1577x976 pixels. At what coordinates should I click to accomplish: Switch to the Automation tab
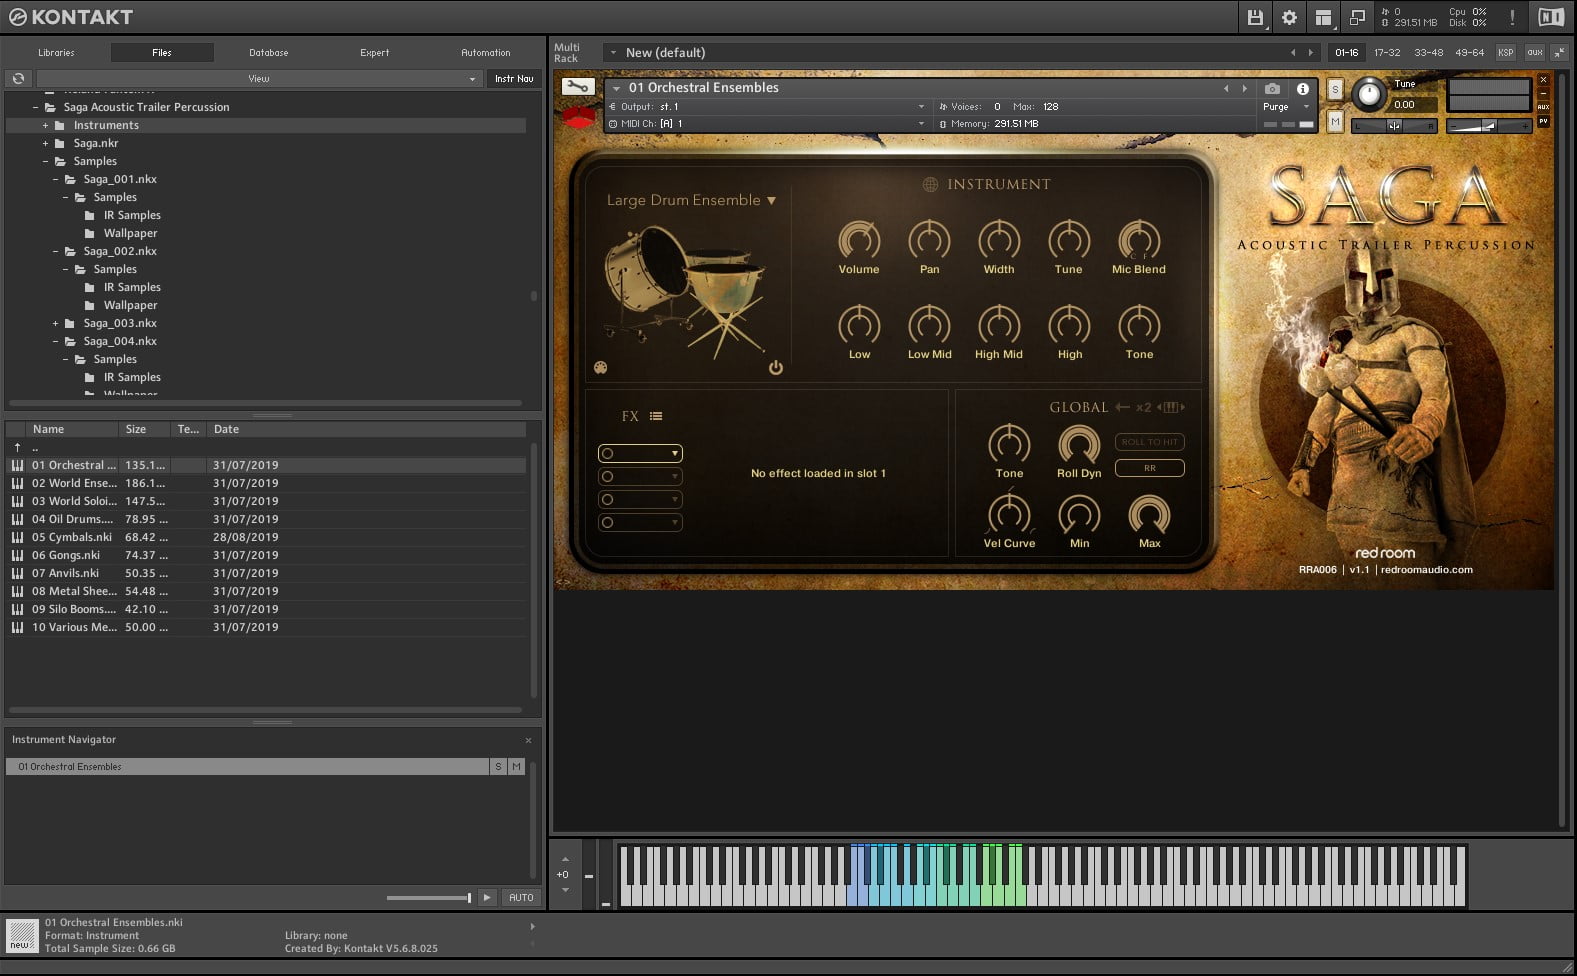coord(485,52)
